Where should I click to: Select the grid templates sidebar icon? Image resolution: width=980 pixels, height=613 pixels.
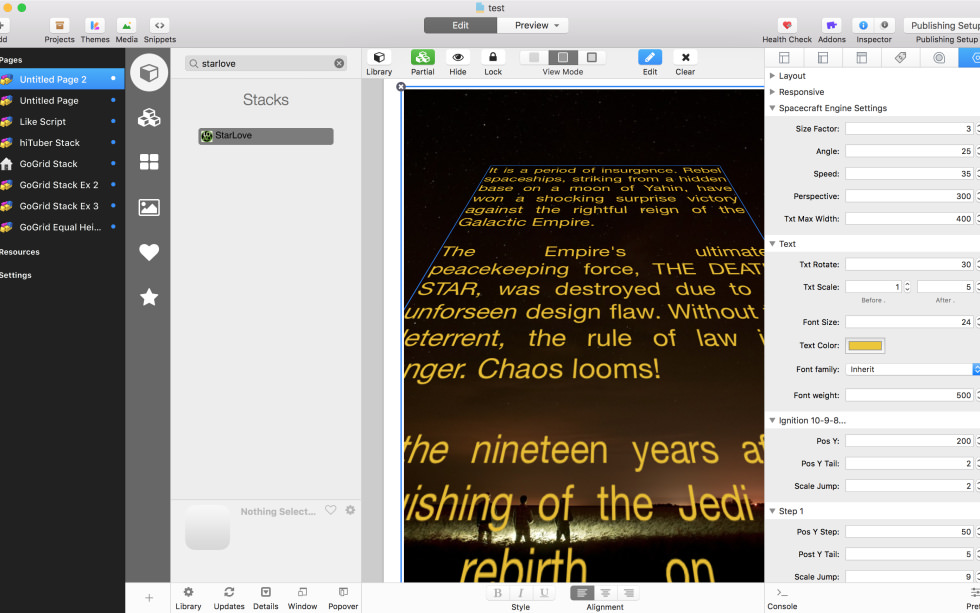tap(149, 162)
